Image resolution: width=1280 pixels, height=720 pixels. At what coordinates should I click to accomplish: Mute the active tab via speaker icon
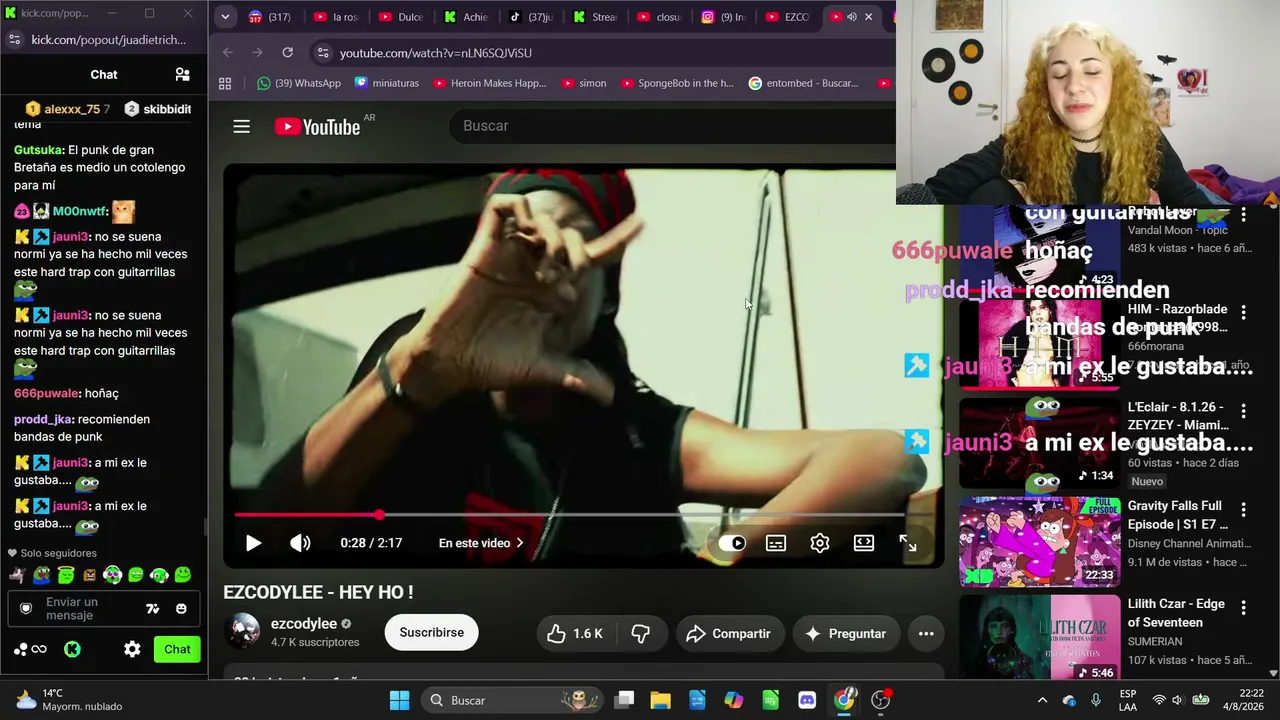851,17
